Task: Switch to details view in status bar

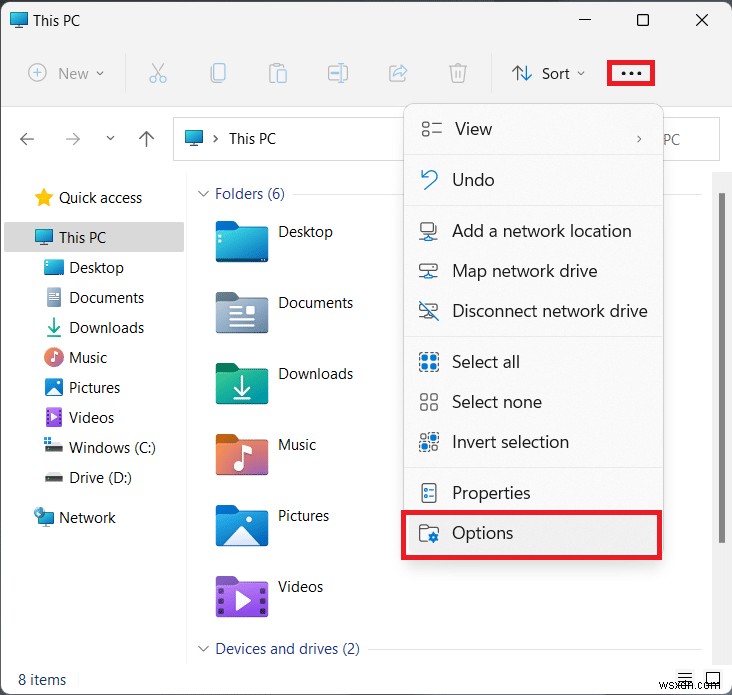Action: [685, 679]
